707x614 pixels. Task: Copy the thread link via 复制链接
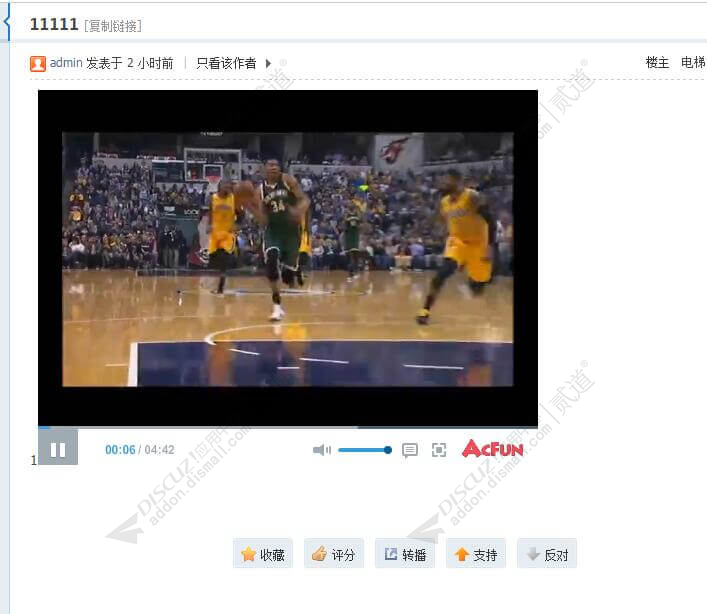[113, 26]
